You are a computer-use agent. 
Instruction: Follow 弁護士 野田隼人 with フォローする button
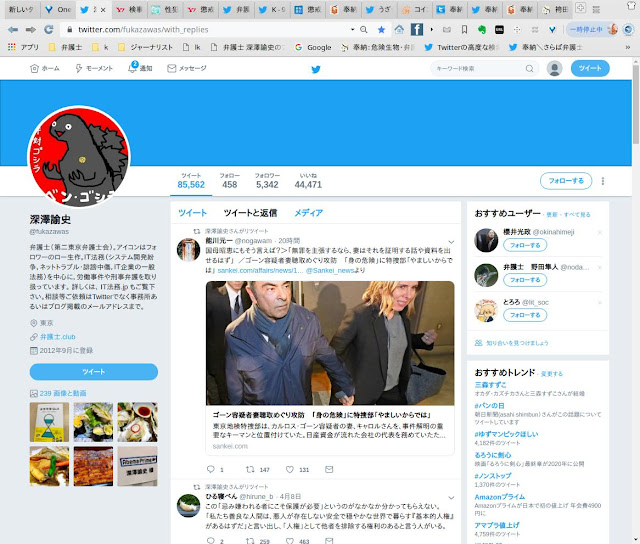coord(525,280)
